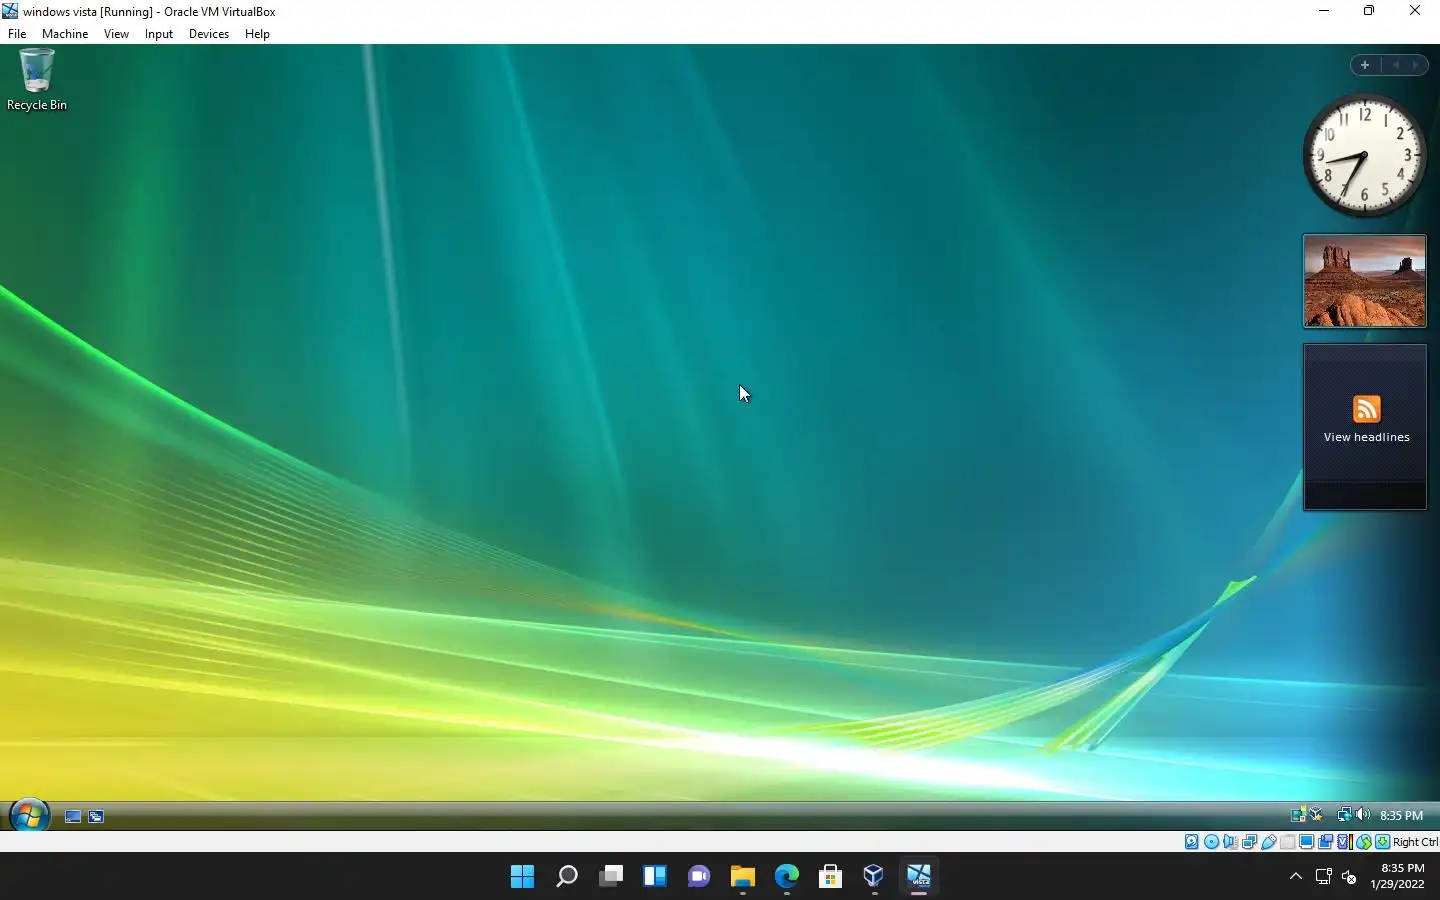
Task: Click the Right Ctrl host key label
Action: pyautogui.click(x=1415, y=842)
